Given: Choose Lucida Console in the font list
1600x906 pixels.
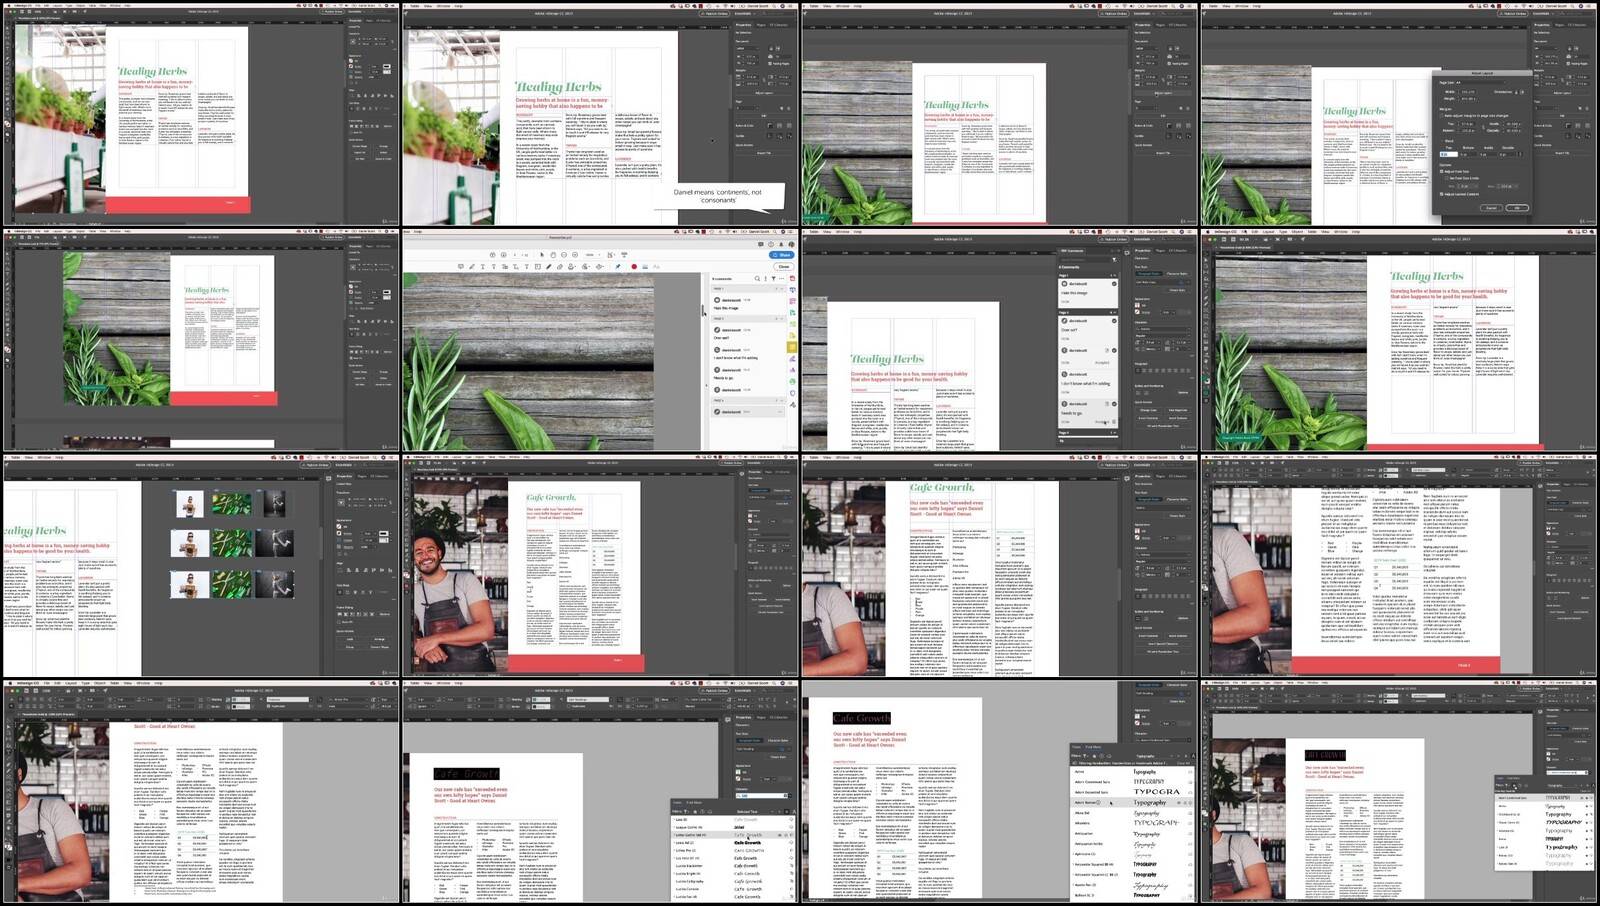Looking at the screenshot, I should coord(733,889).
